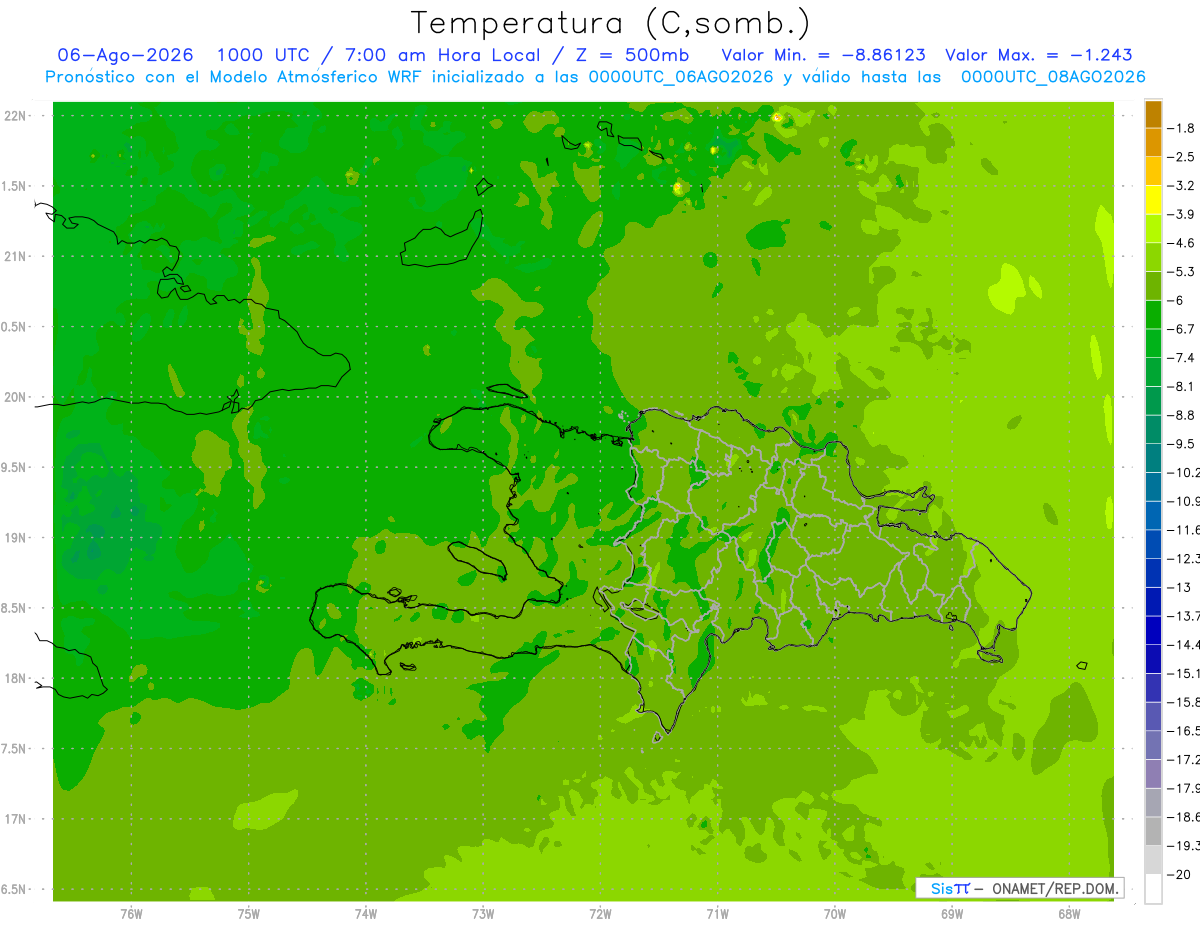
Task: Click the "18N" latitude label
Action: point(16,679)
